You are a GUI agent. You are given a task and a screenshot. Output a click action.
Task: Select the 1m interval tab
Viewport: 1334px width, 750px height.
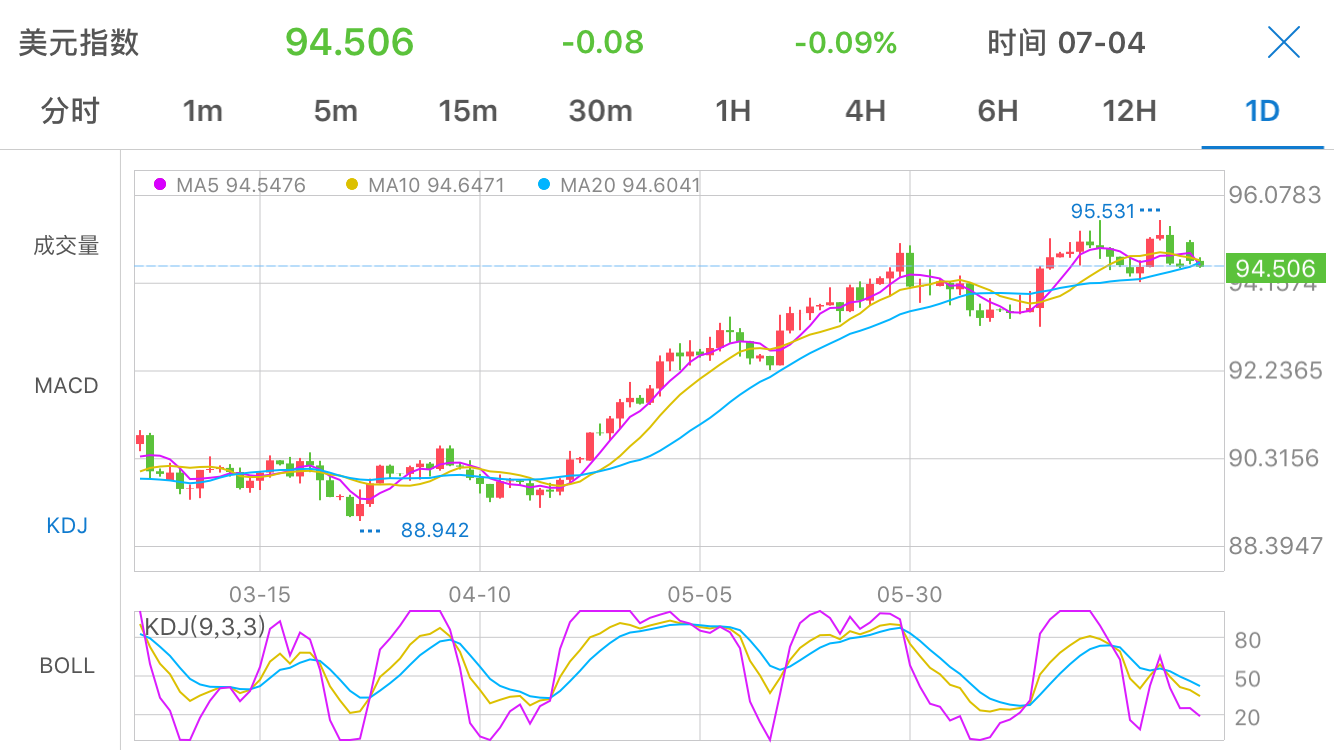coord(203,111)
